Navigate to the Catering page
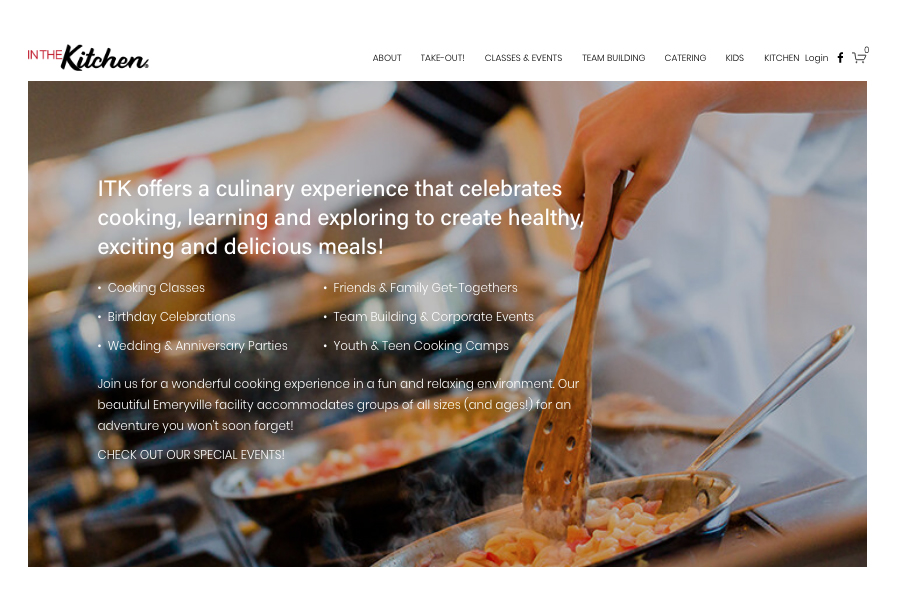897x594 pixels. tap(685, 58)
